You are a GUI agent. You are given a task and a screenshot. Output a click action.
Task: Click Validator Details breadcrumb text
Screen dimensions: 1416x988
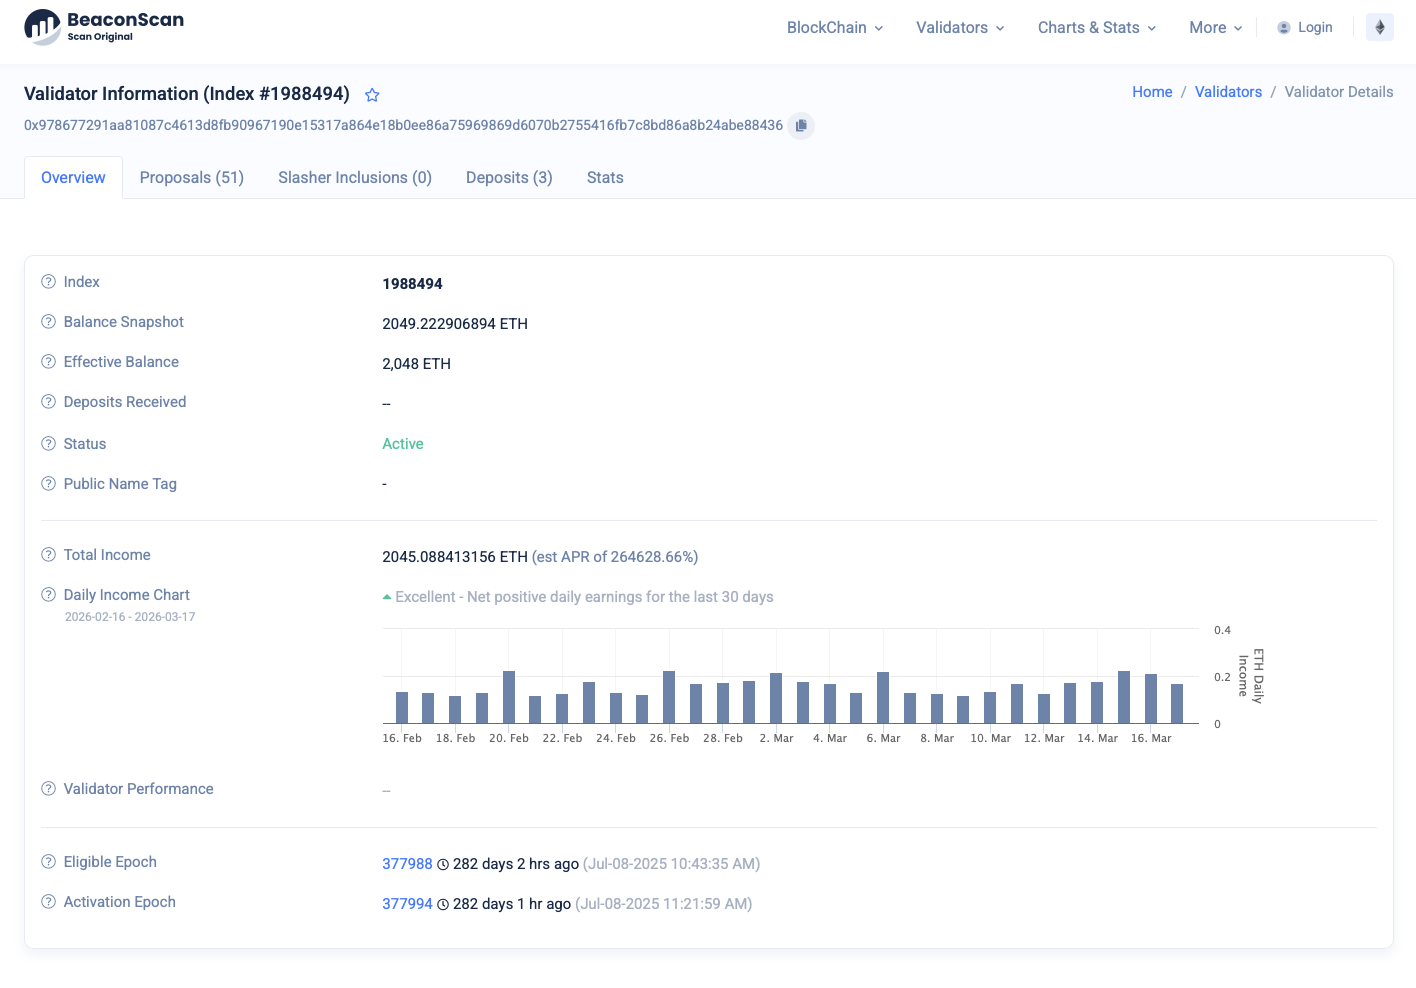tap(1339, 92)
